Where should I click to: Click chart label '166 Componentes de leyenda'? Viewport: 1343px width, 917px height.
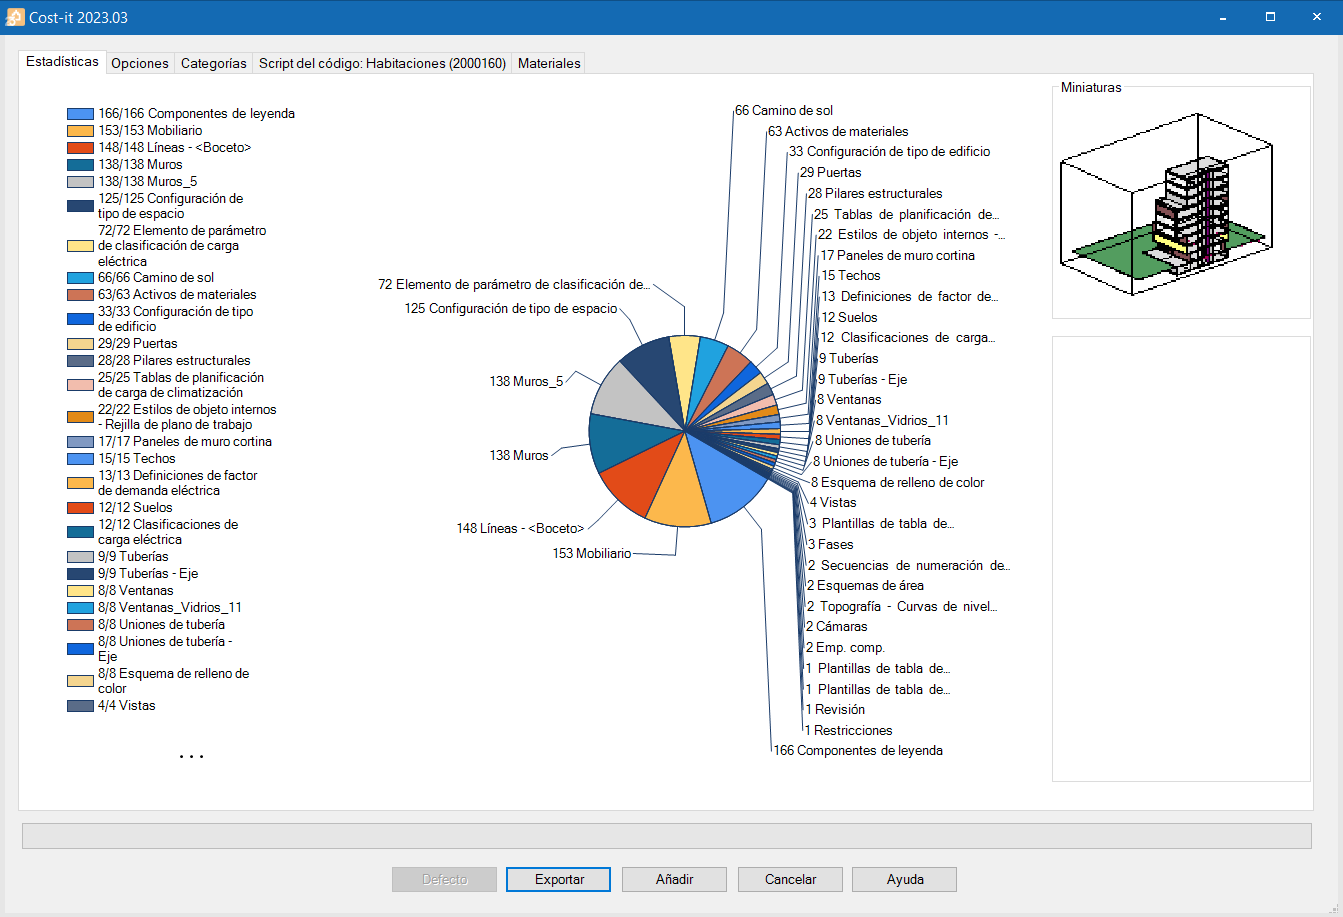click(858, 750)
